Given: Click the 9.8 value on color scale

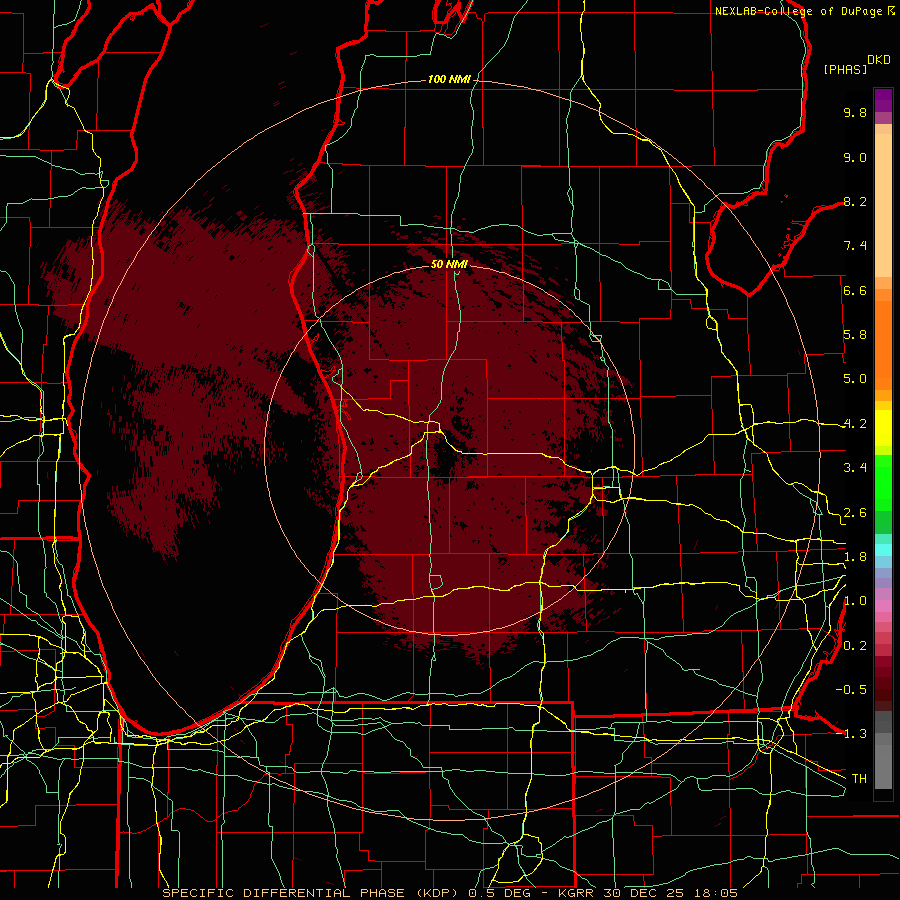Looking at the screenshot, I should pos(855,112).
